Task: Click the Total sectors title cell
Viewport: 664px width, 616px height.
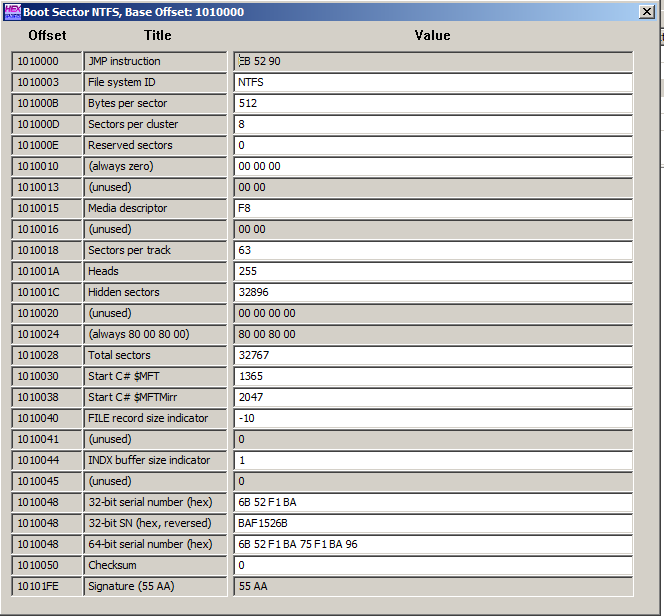Action: pos(155,355)
